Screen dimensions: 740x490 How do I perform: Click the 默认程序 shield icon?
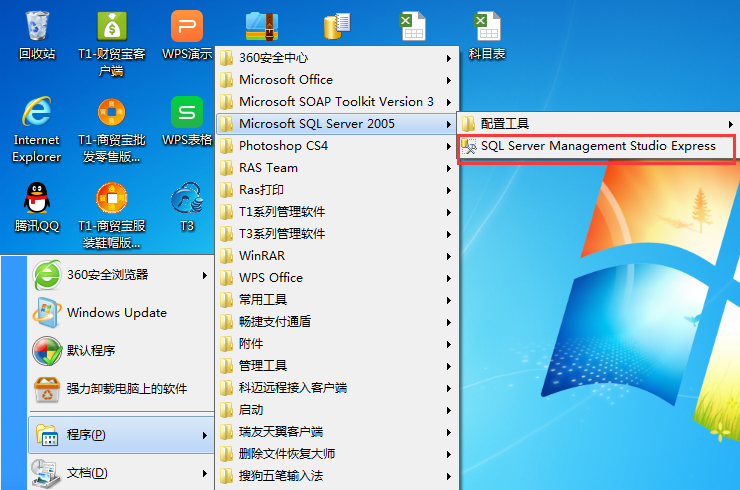click(x=47, y=351)
